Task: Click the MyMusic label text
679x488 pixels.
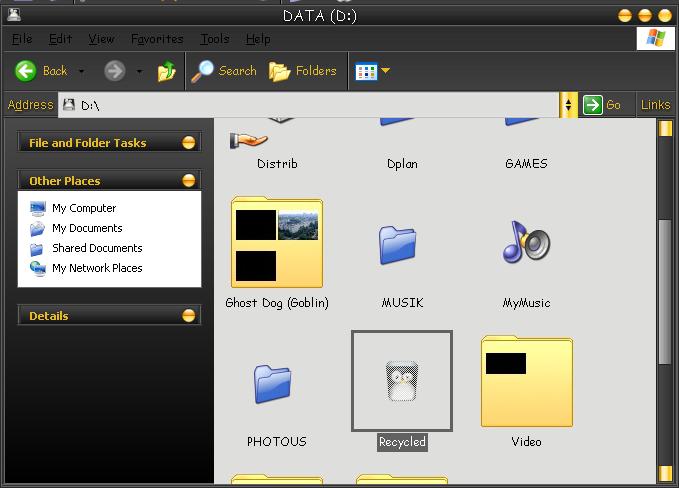Action: point(526,303)
